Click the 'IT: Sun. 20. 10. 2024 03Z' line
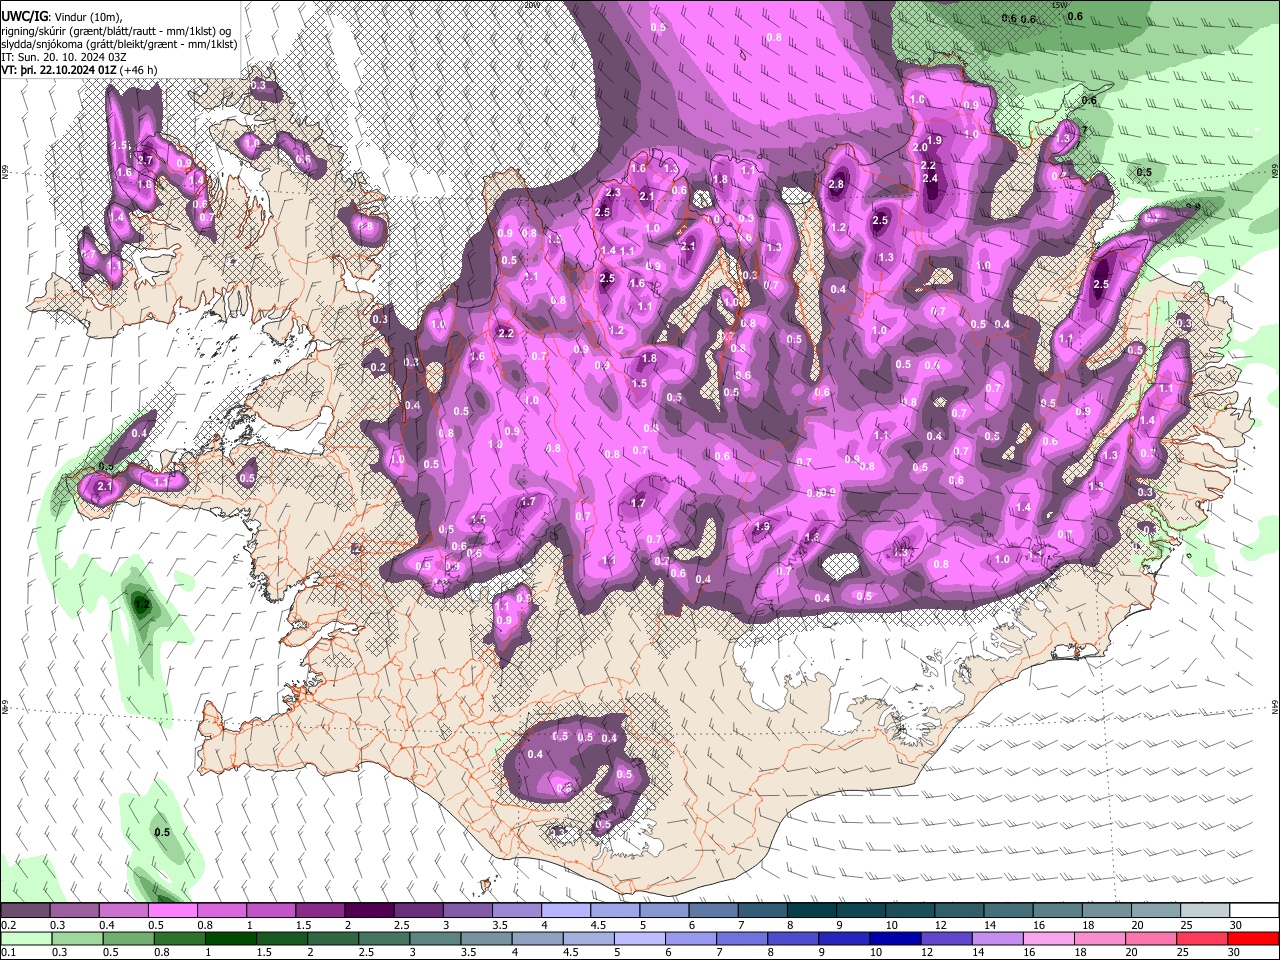The image size is (1280, 960). (x=64, y=57)
